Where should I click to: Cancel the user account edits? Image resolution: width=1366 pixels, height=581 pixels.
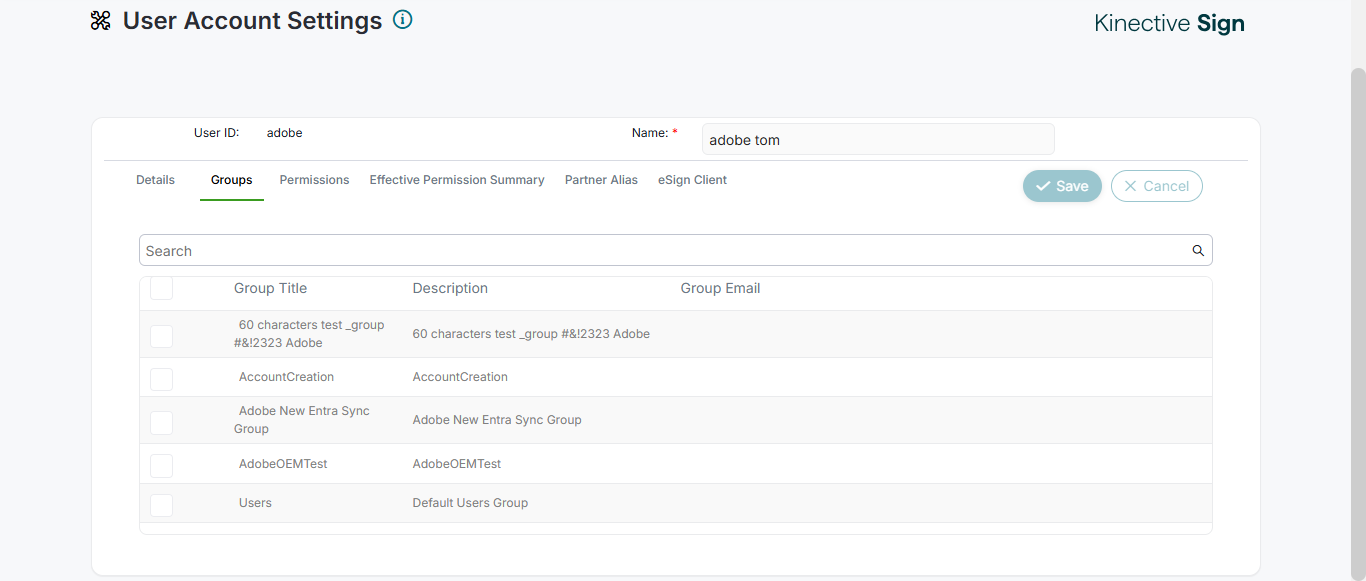(x=1156, y=186)
